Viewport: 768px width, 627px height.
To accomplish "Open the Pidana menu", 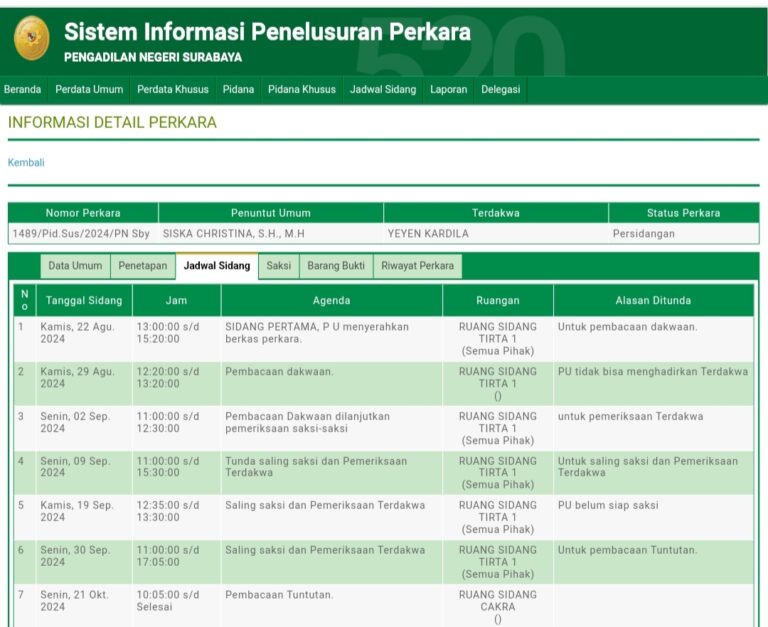I will click(x=239, y=90).
